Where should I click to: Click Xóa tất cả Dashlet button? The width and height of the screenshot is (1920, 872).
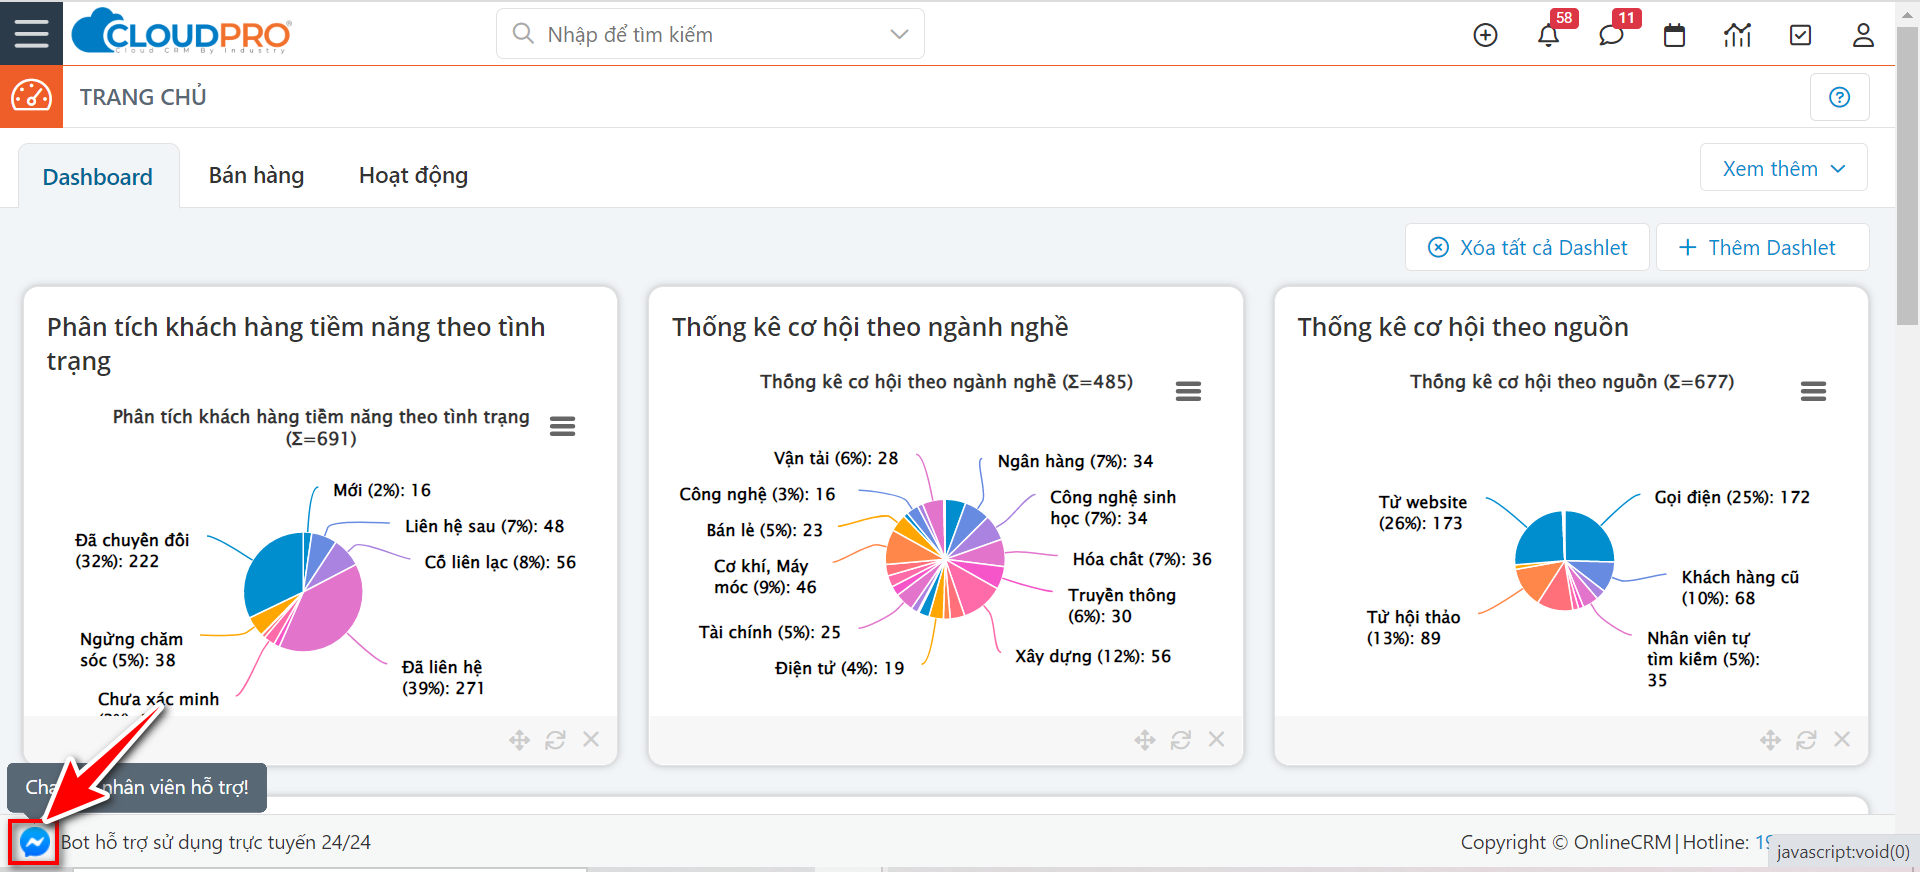point(1527,248)
